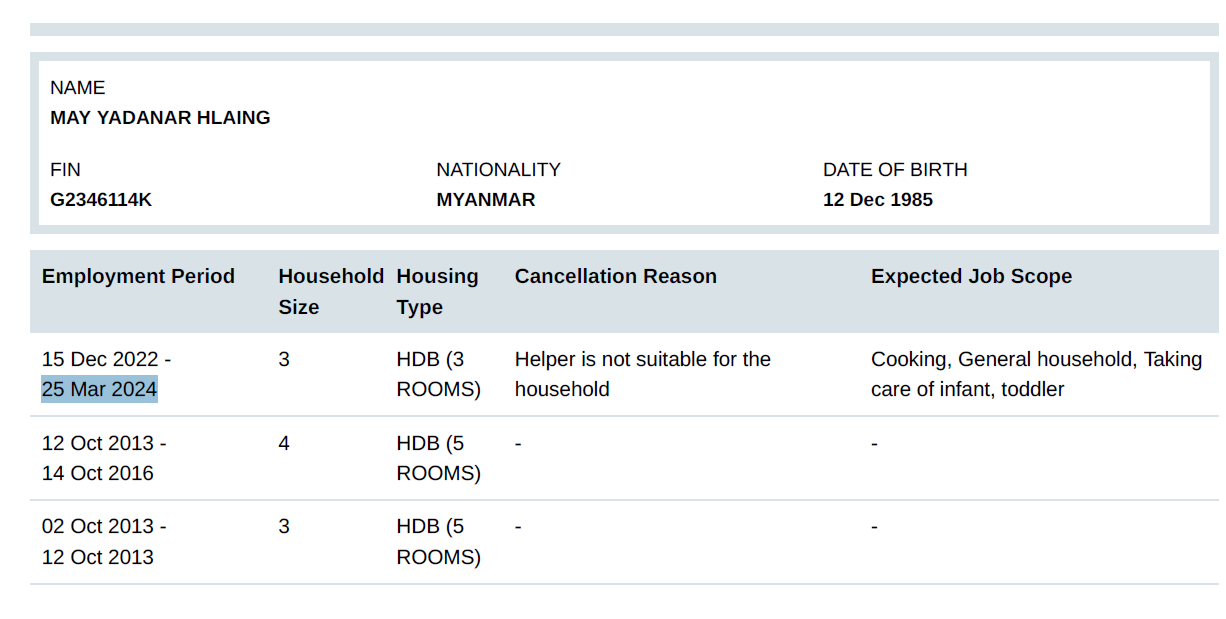
Task: Click the Expected Job Scope column header
Action: coord(971,277)
